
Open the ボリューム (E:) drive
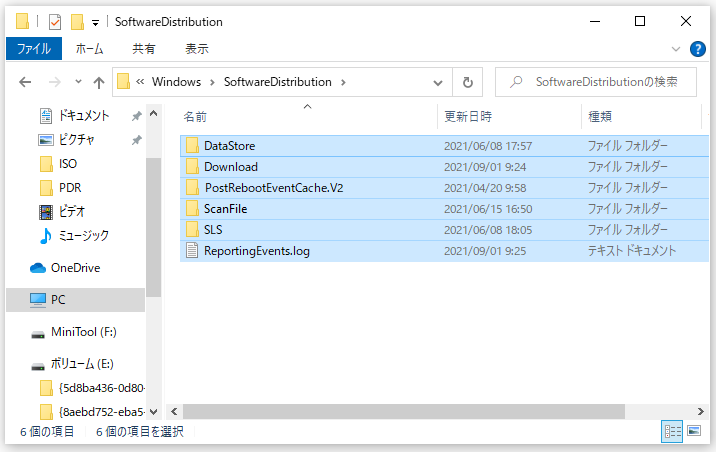[x=82, y=364]
